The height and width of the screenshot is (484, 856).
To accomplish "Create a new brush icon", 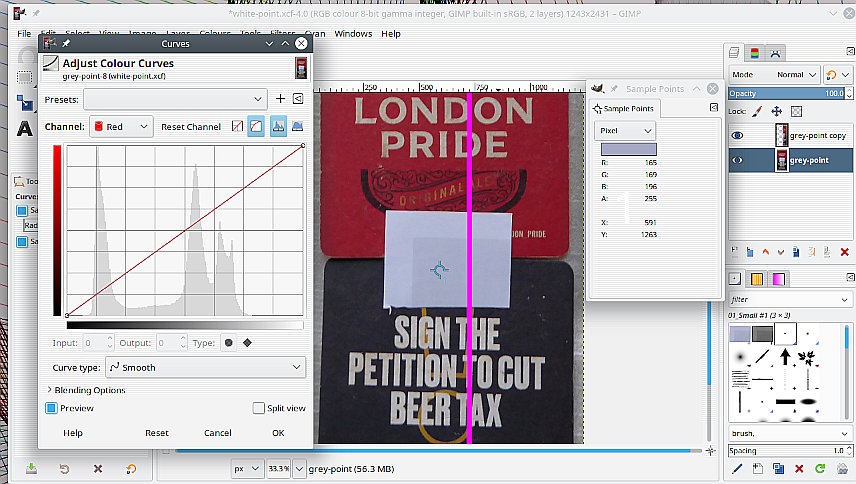I will pyautogui.click(x=758, y=468).
